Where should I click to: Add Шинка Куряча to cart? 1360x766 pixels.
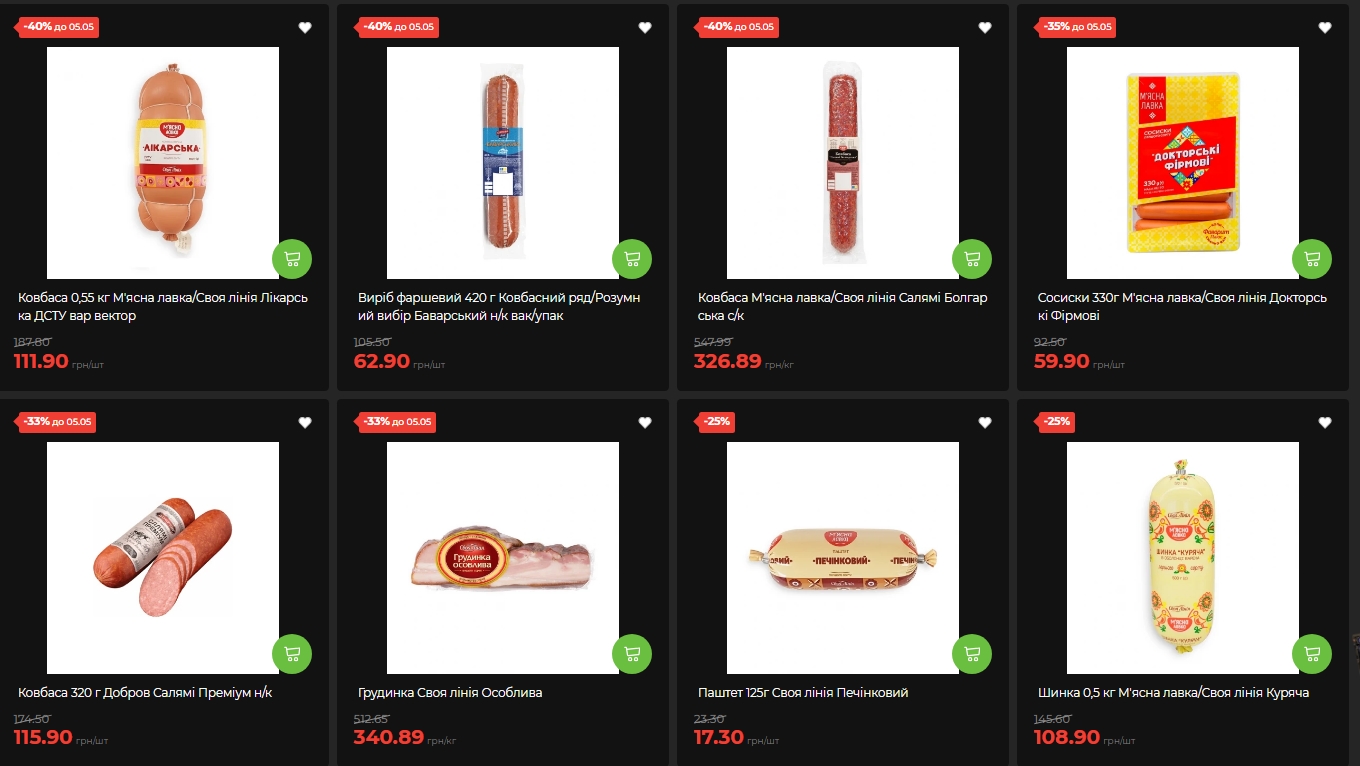pos(1312,654)
